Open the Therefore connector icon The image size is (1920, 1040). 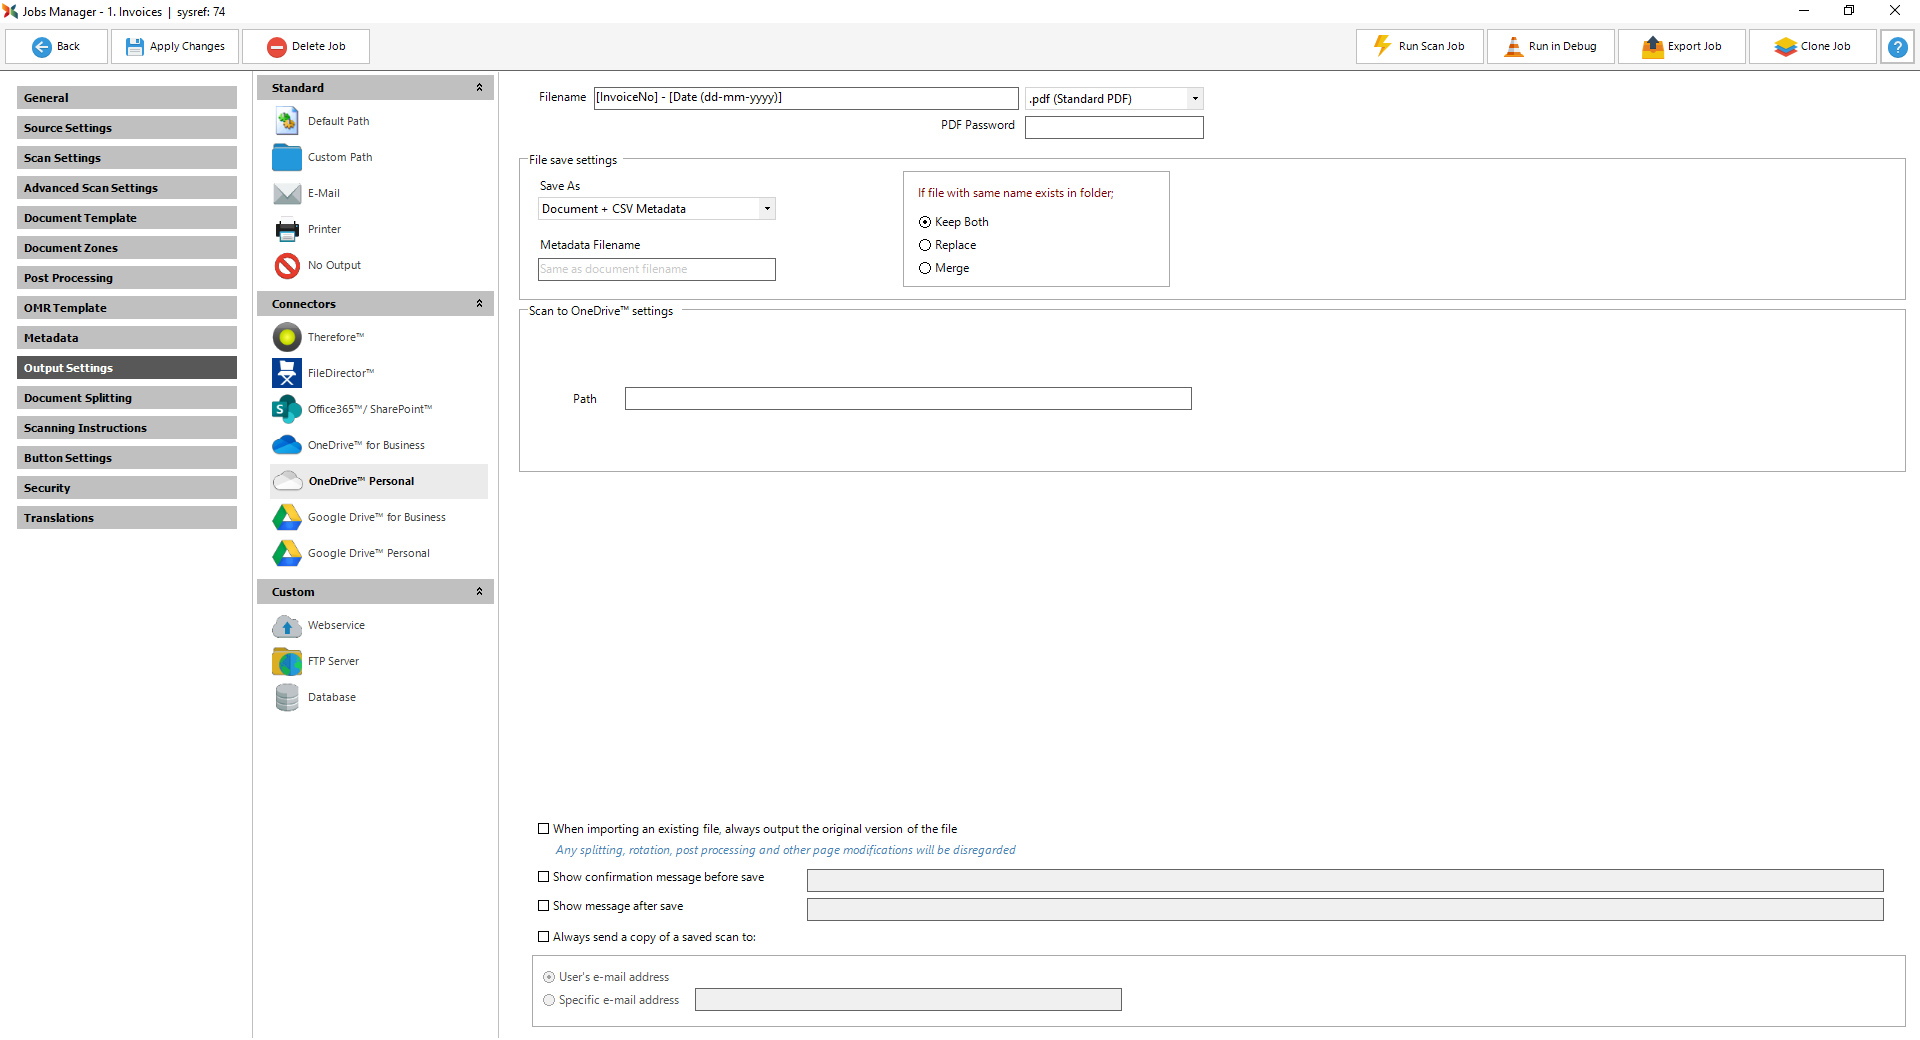(x=287, y=337)
